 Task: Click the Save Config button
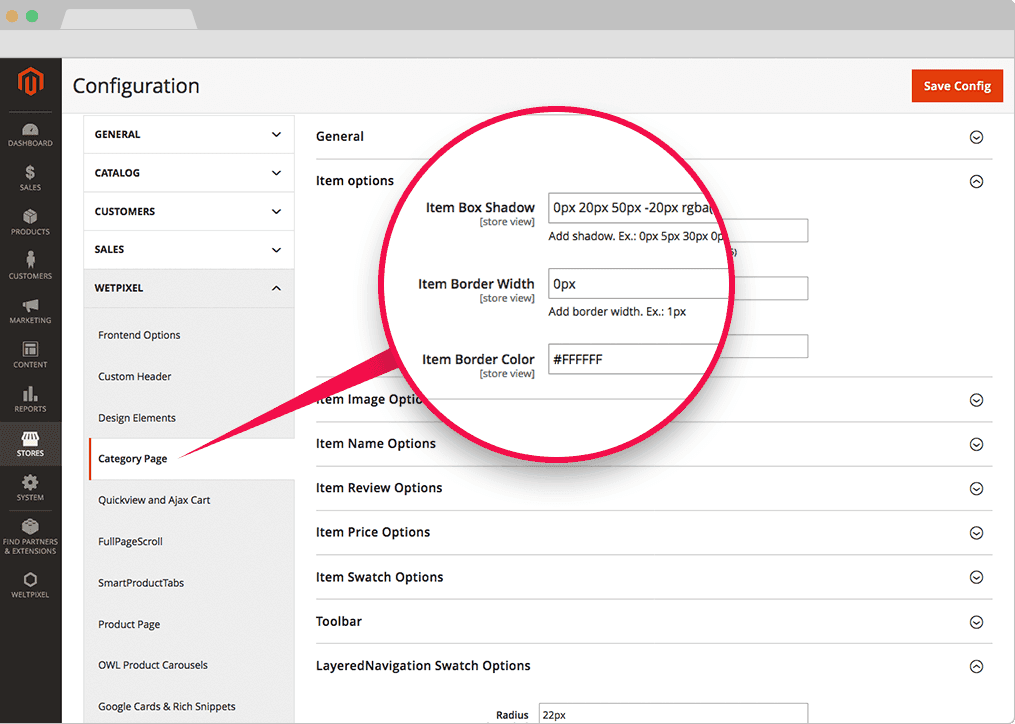click(956, 86)
